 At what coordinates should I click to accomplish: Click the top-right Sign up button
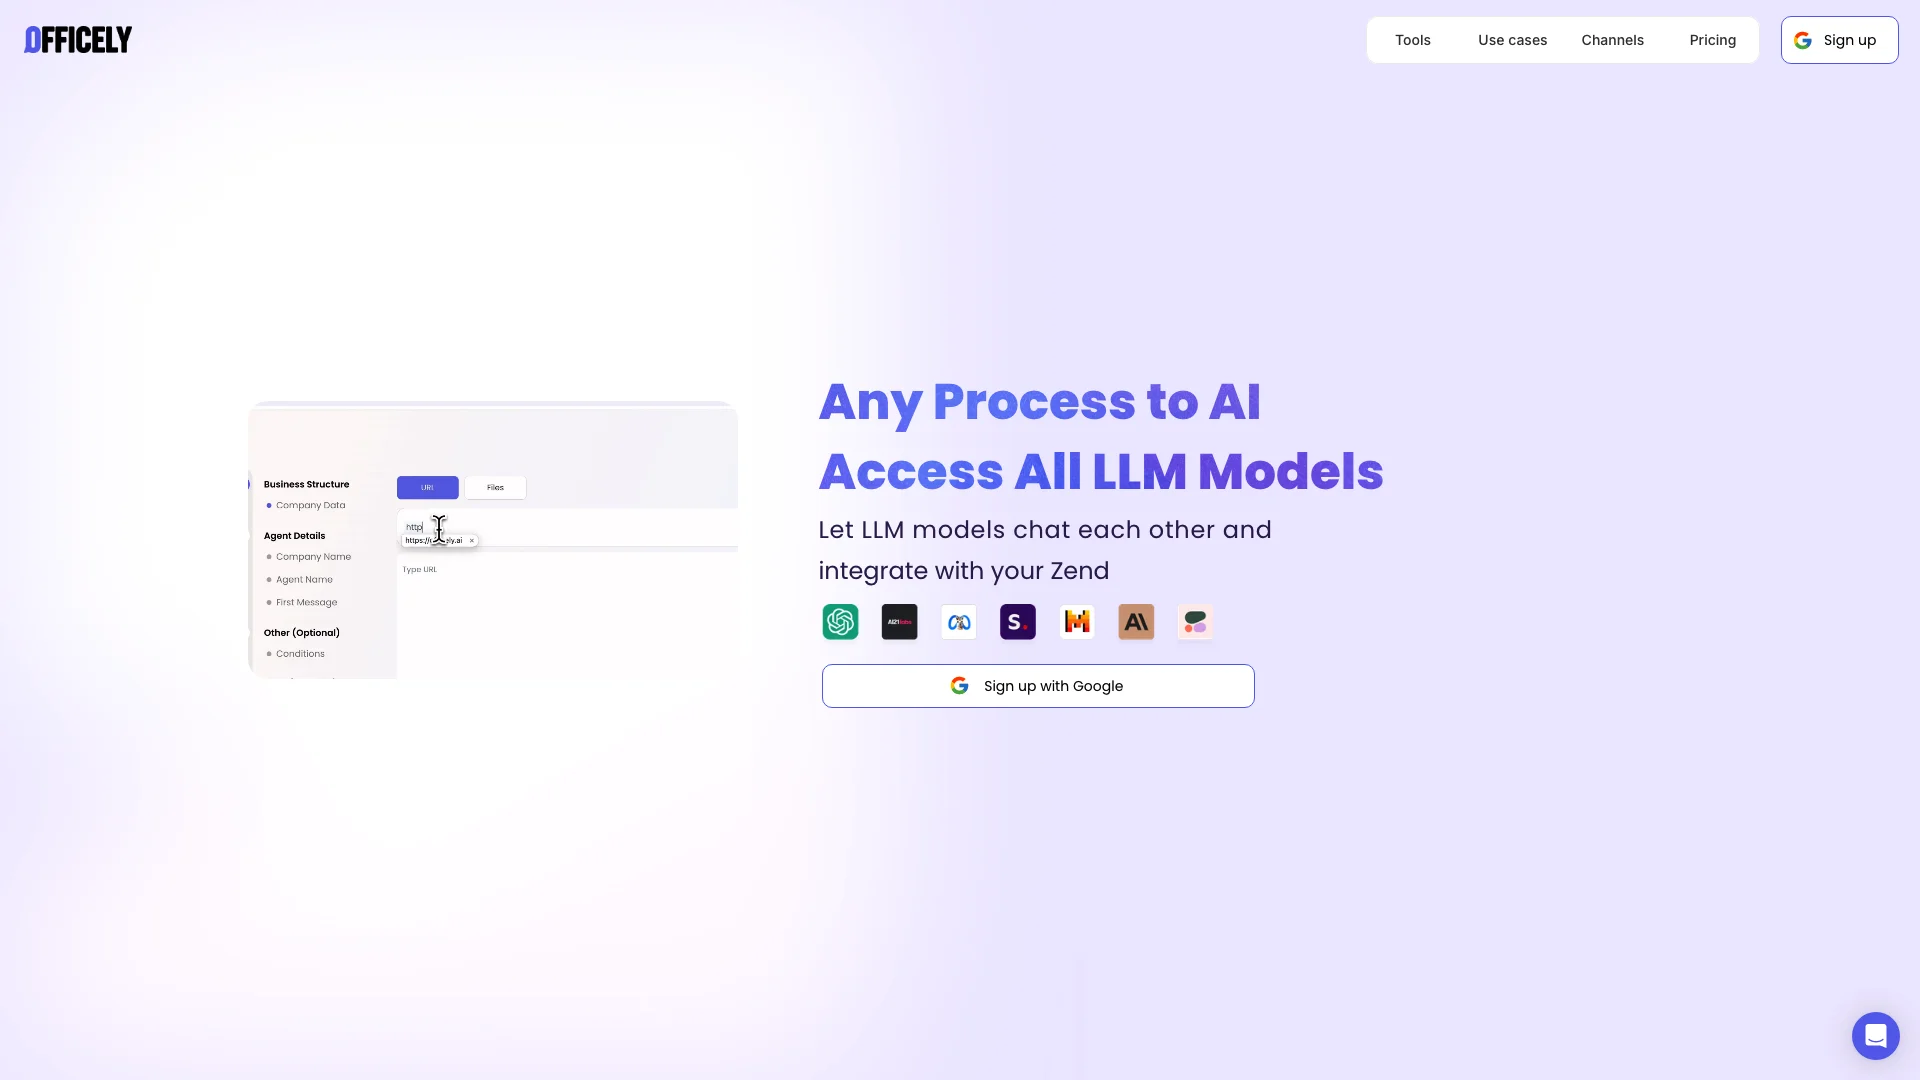tap(1840, 40)
